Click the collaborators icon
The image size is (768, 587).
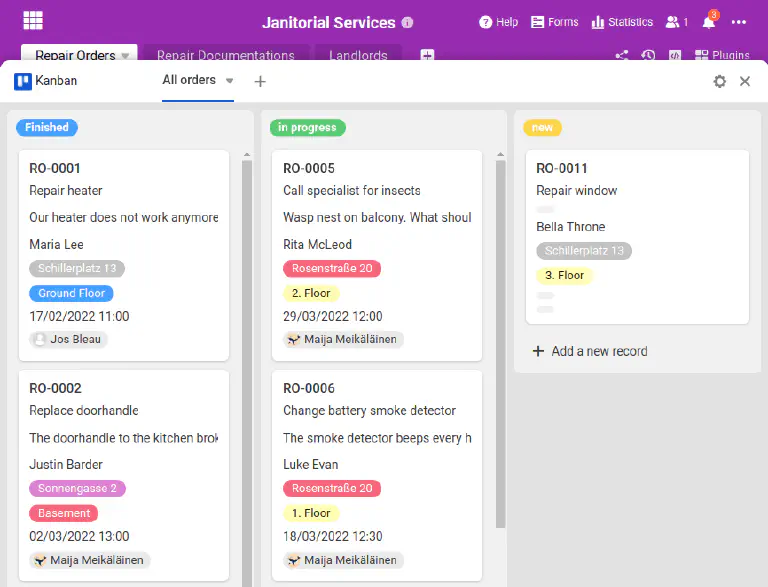[677, 22]
